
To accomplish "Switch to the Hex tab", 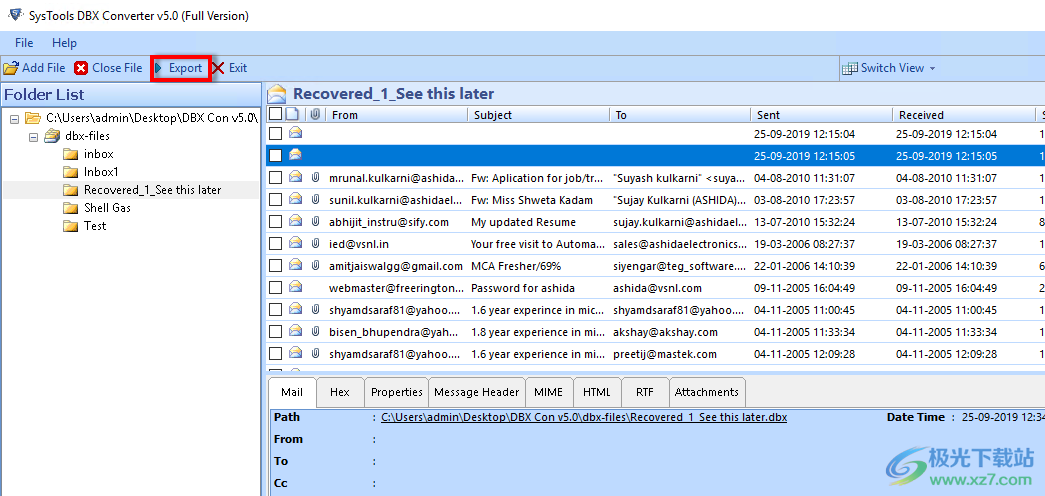I will [x=340, y=392].
